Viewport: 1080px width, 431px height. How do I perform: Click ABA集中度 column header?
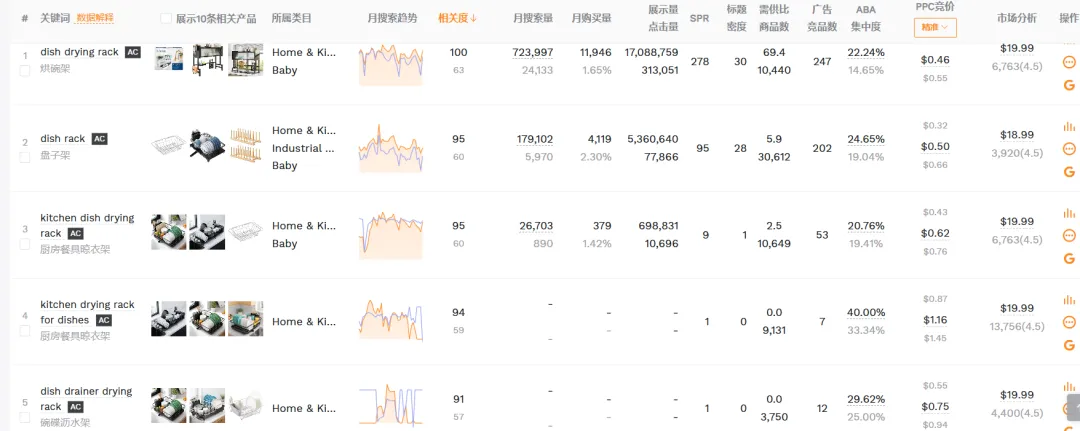866,19
